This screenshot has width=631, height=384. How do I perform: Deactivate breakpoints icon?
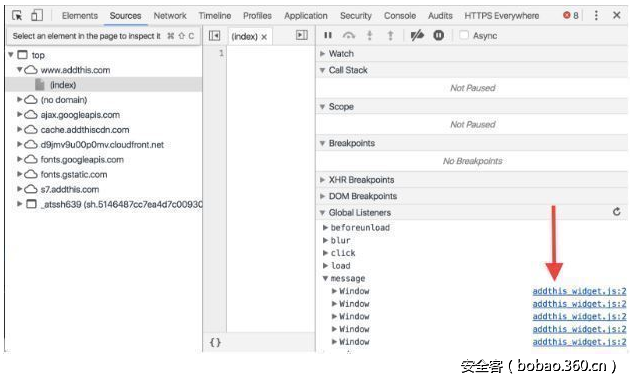point(417,36)
